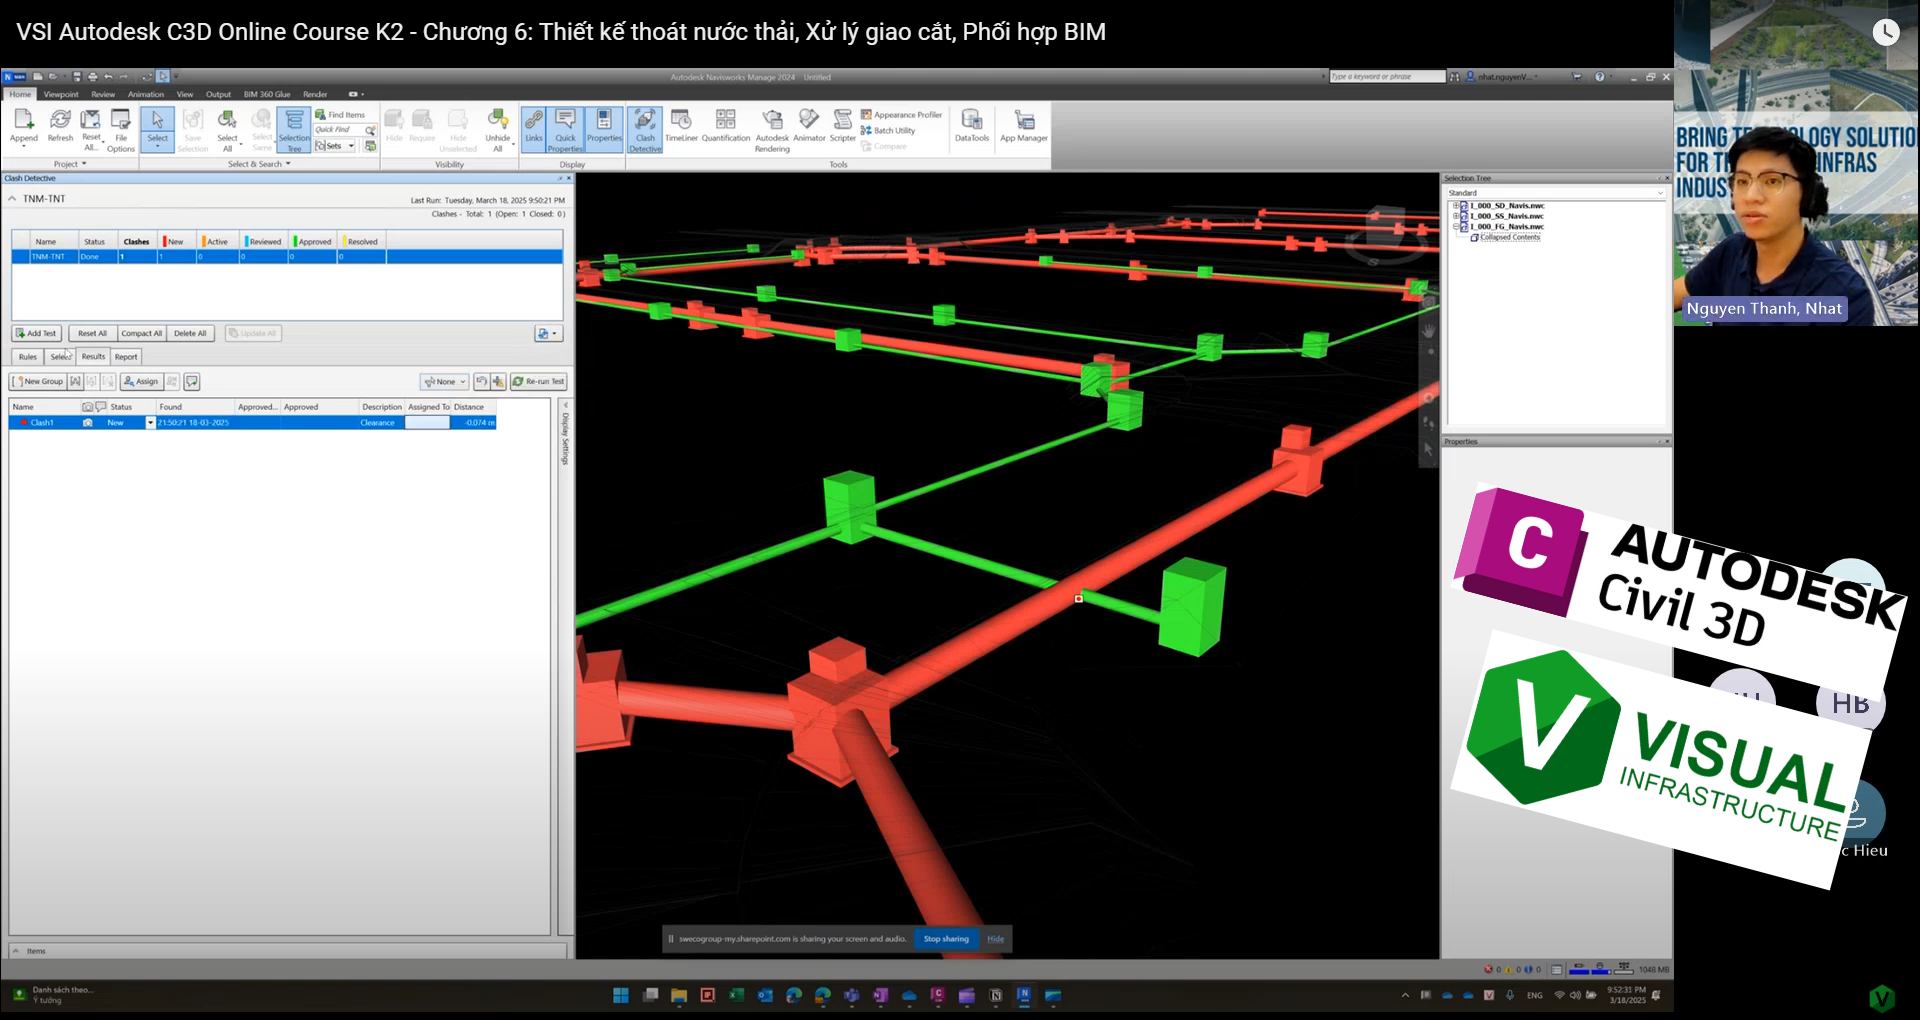Open the Clash Detective tool in ribbon
The image size is (1920, 1020).
[645, 130]
